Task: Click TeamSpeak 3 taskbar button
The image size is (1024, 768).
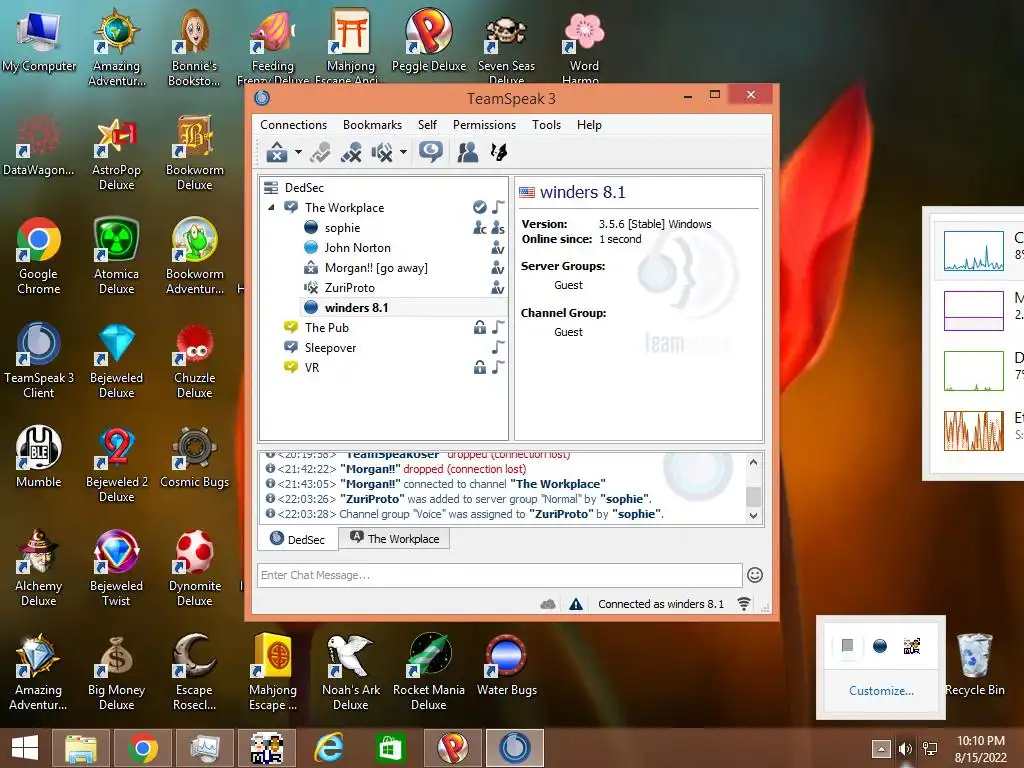Action: tap(515, 748)
